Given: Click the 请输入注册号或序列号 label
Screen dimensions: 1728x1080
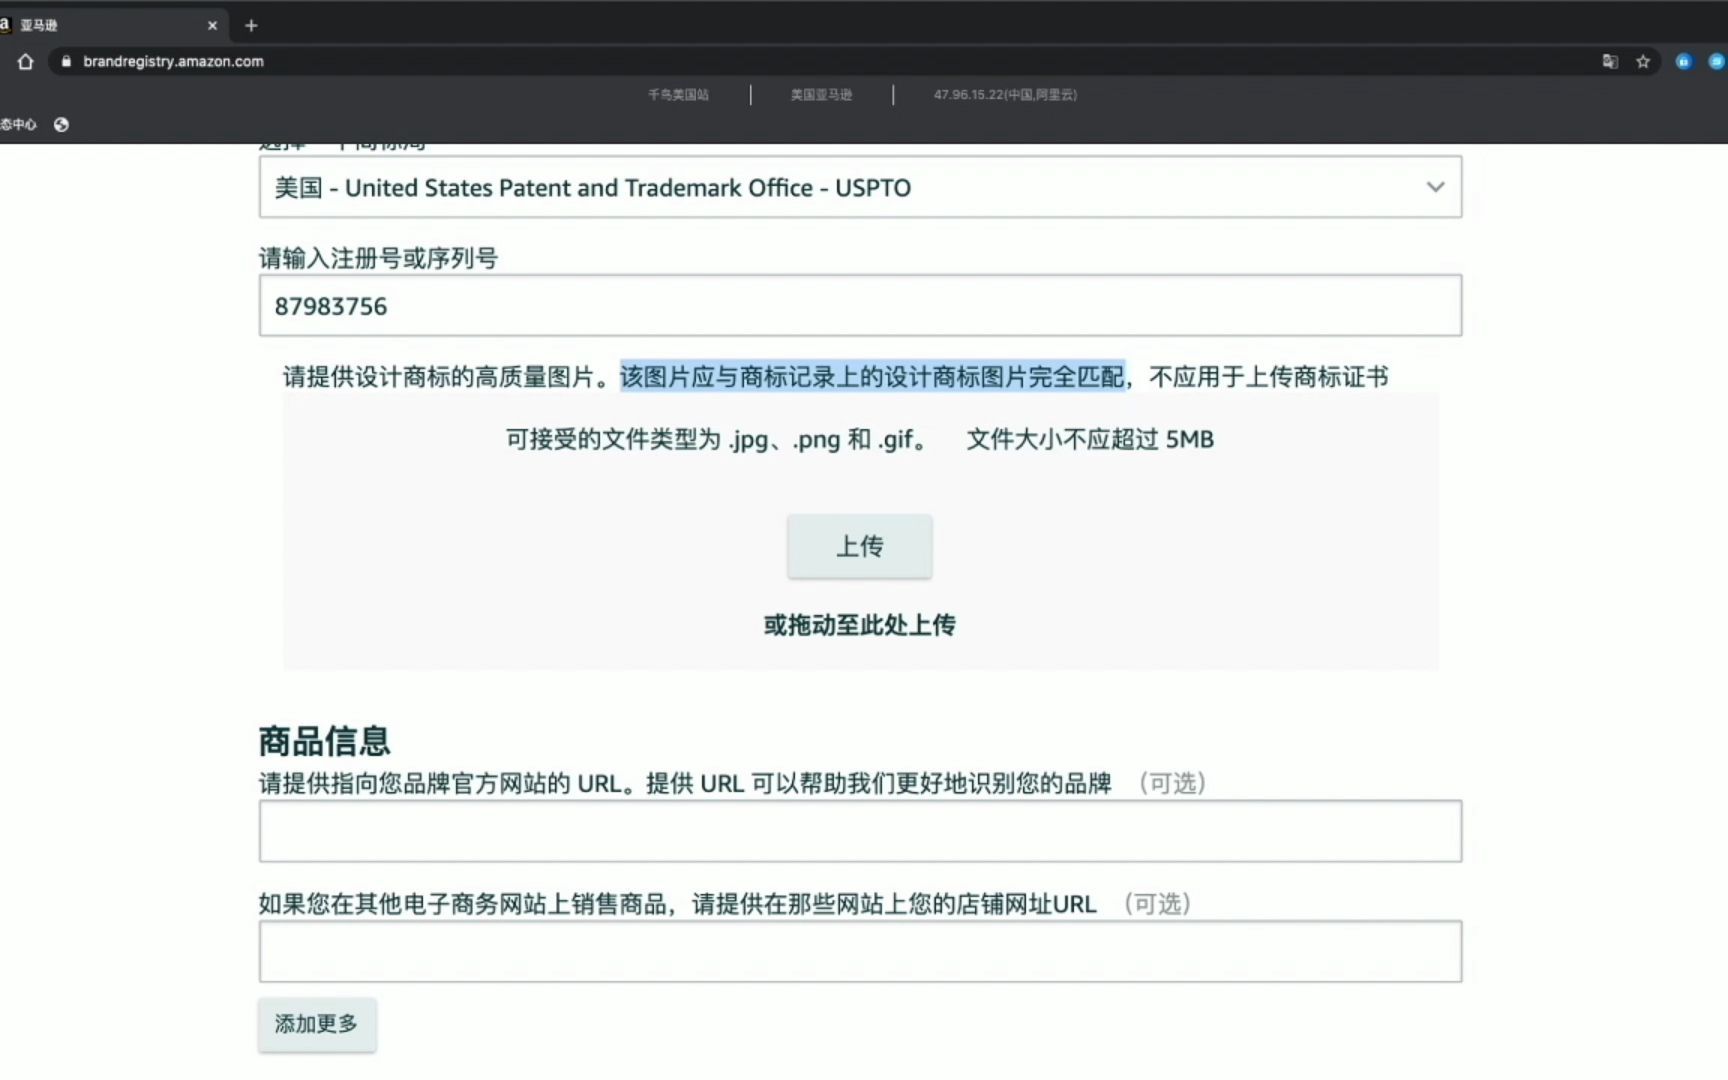Looking at the screenshot, I should pyautogui.click(x=378, y=258).
